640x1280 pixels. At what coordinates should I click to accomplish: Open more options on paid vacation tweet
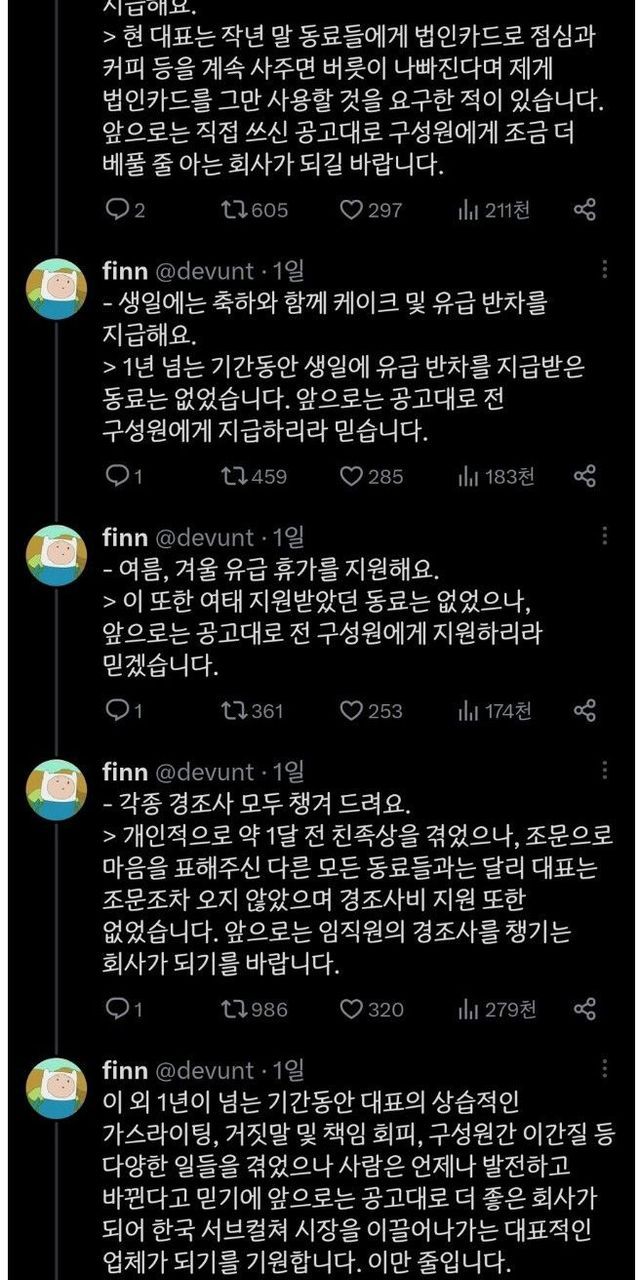603,537
